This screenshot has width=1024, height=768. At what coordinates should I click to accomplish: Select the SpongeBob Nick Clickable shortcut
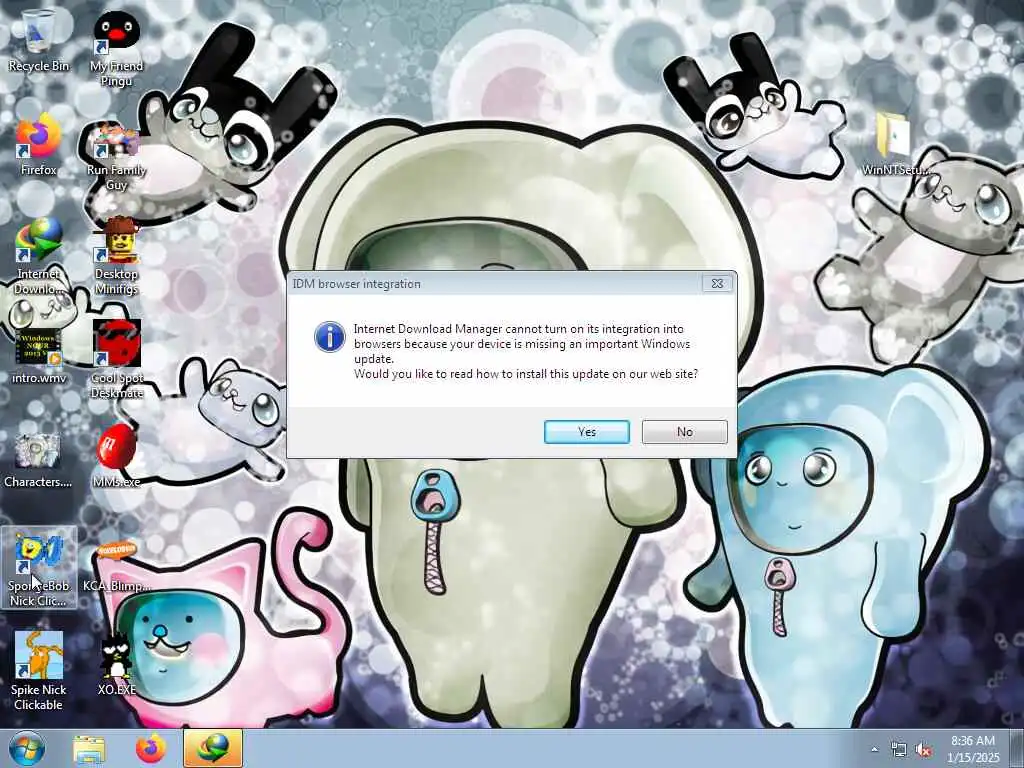[39, 568]
